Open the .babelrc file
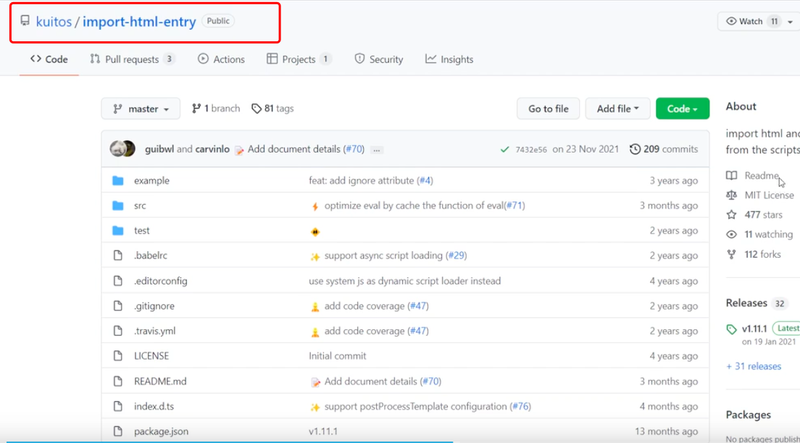 pos(151,256)
